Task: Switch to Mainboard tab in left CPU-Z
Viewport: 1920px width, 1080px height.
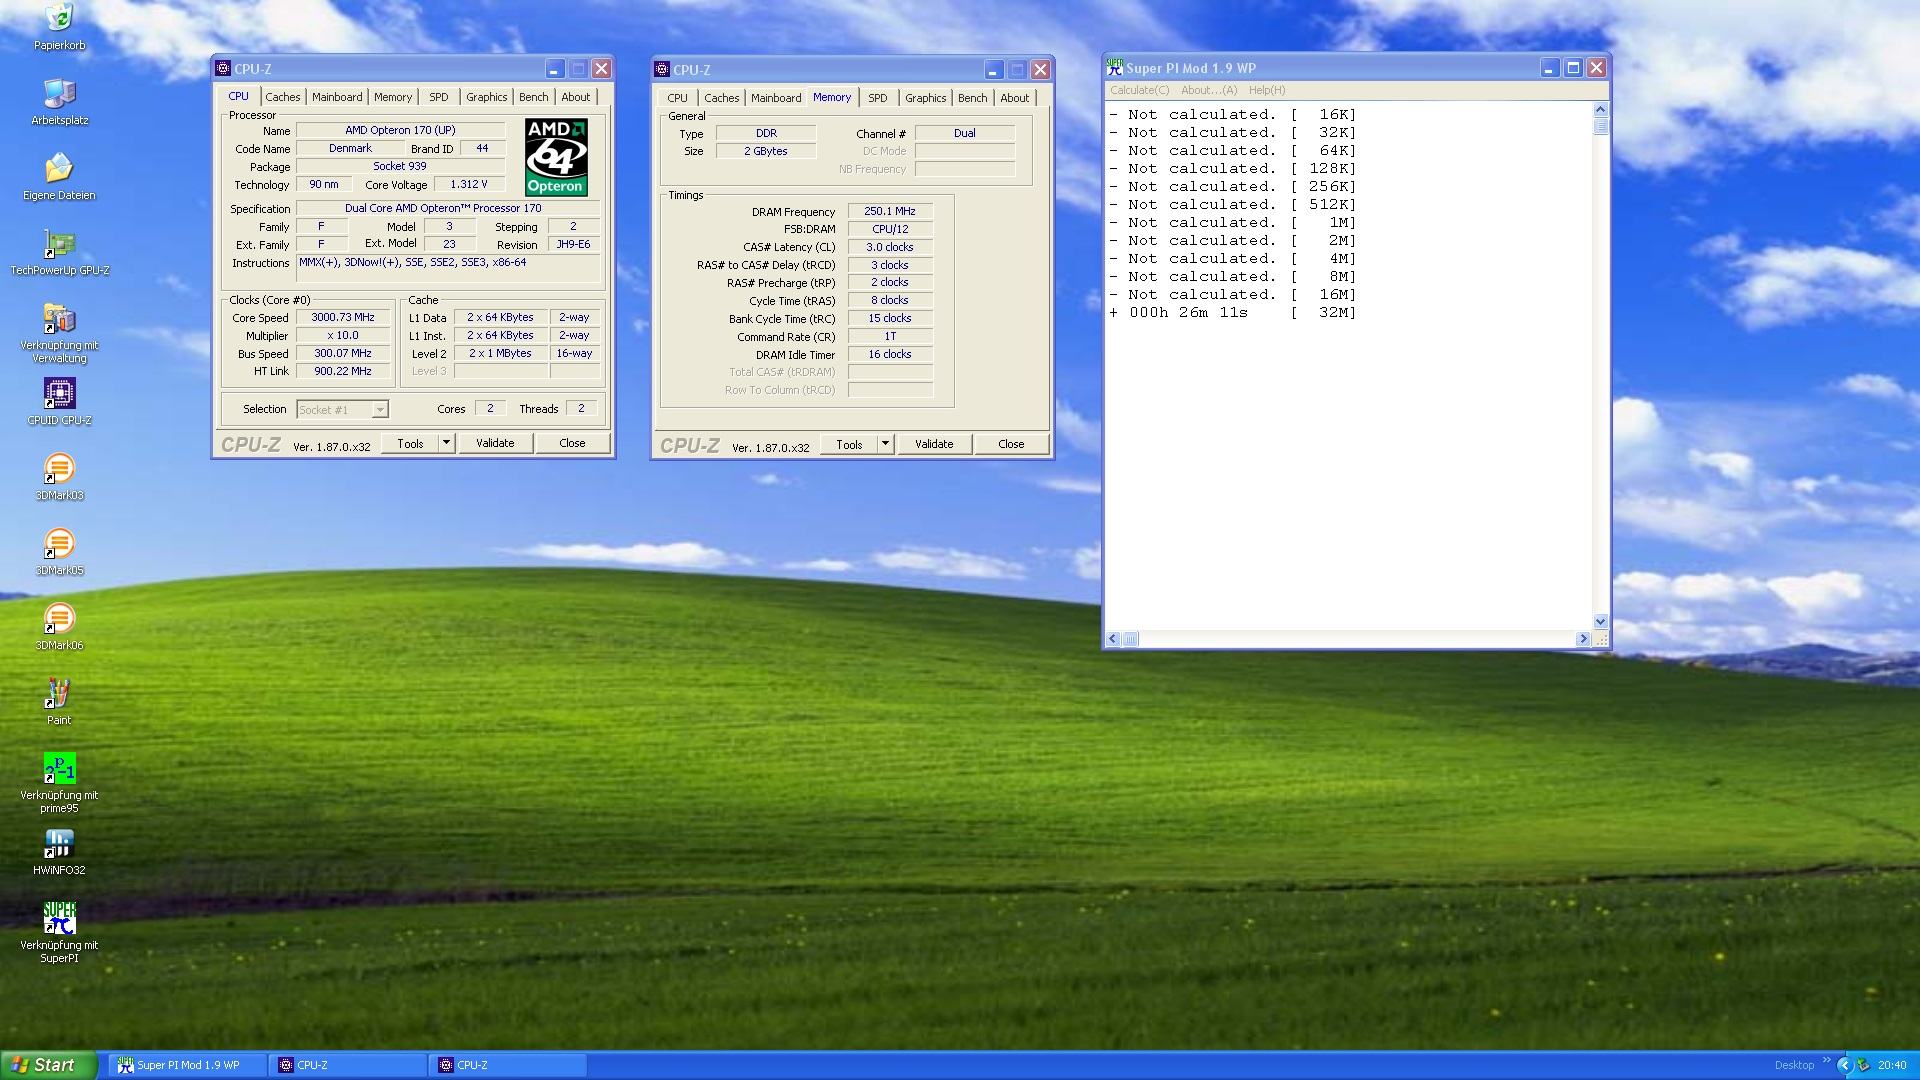Action: (337, 97)
